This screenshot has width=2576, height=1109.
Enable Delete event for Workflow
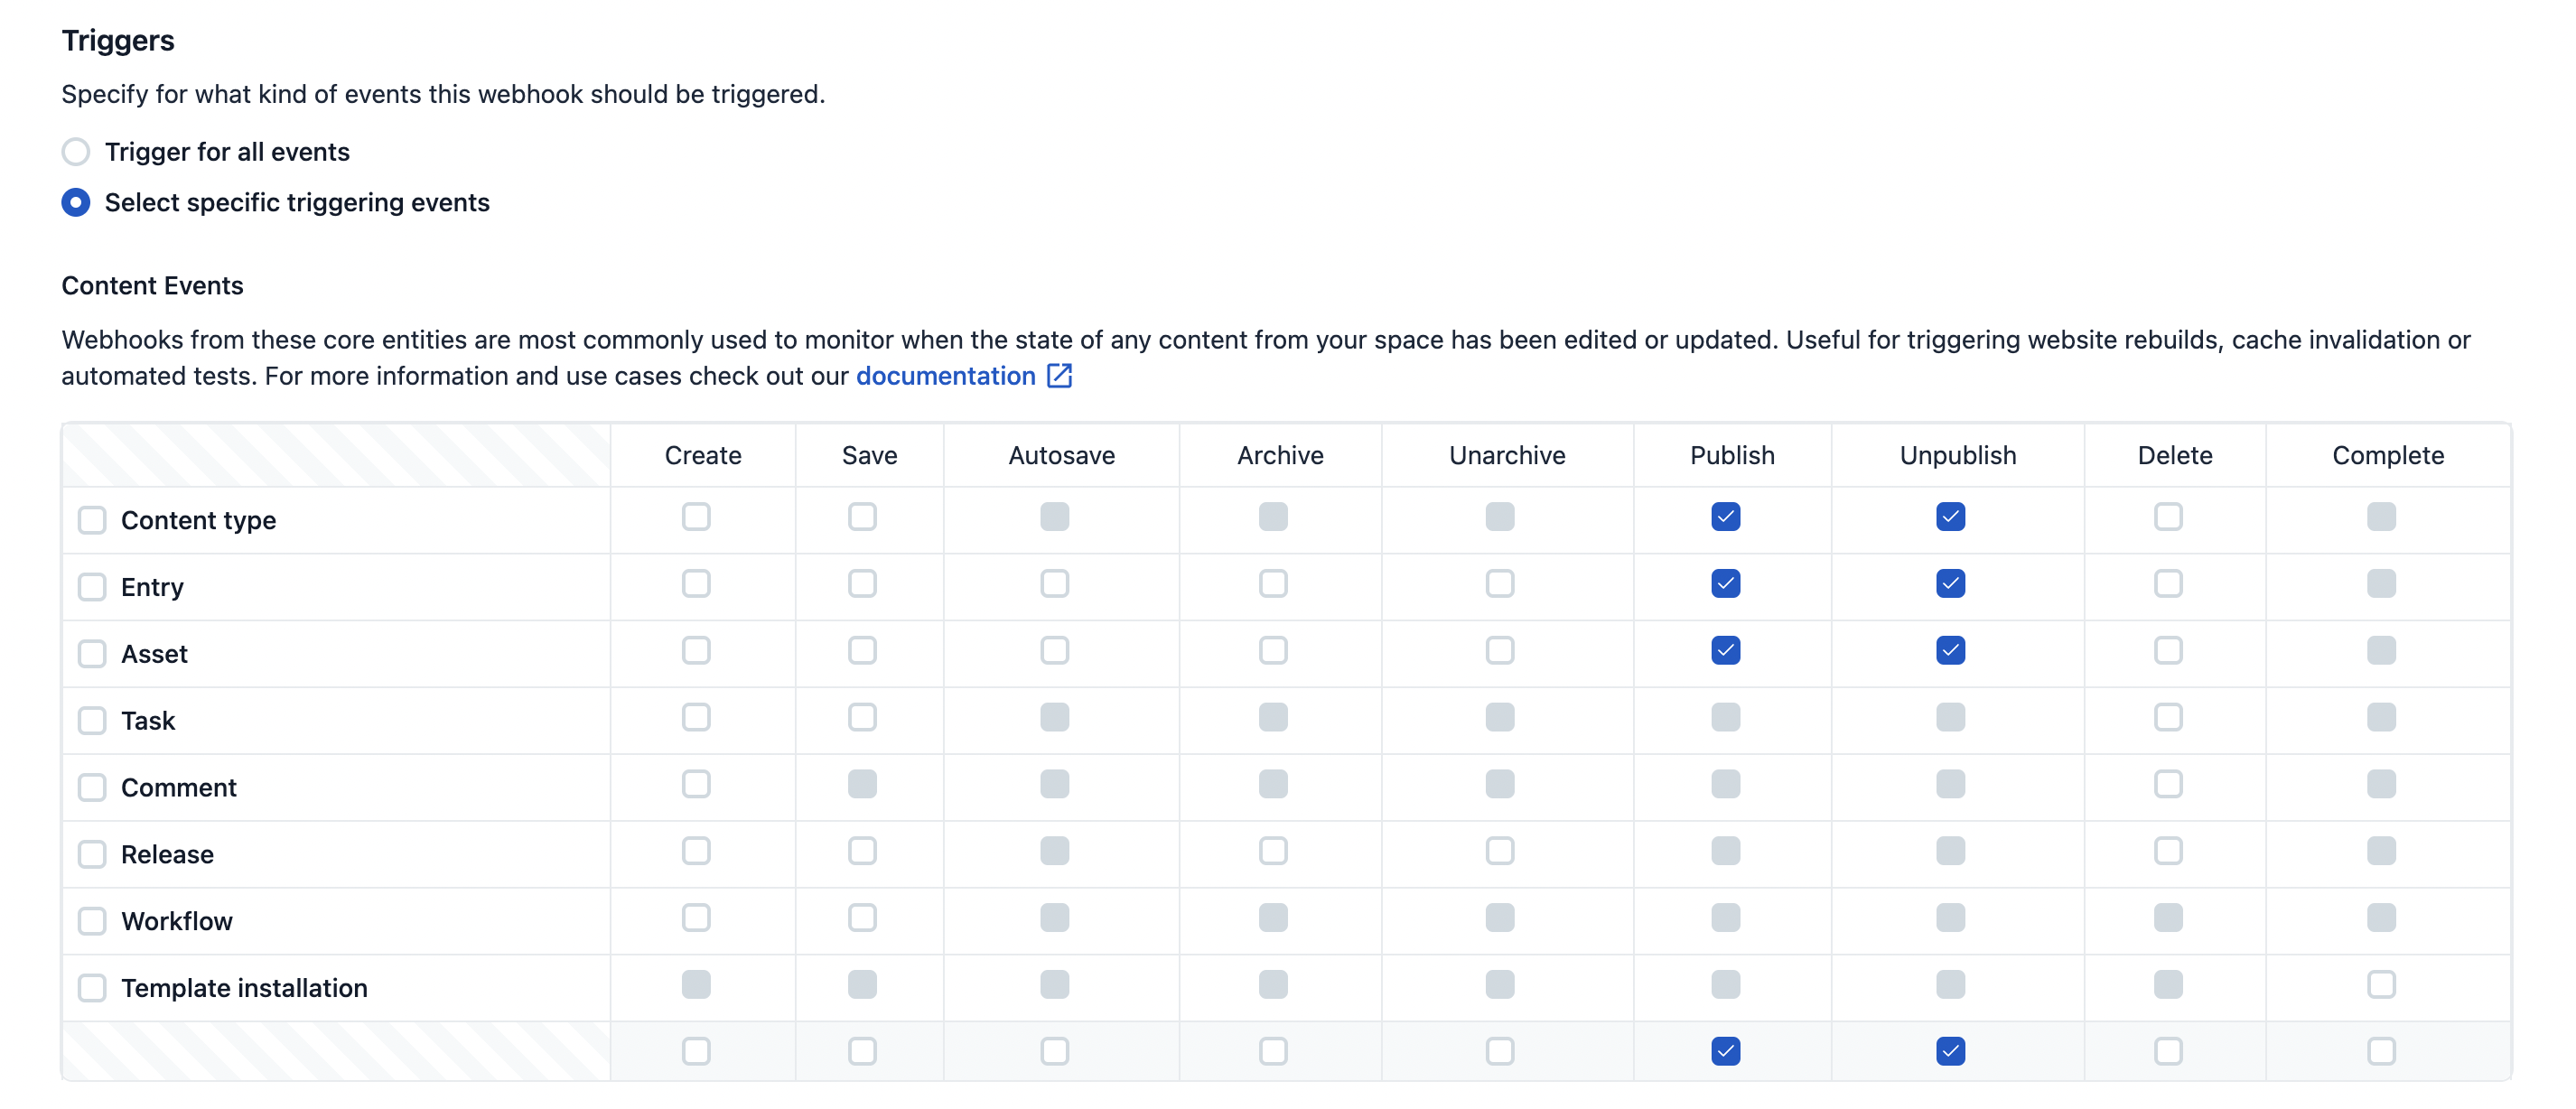tap(2167, 917)
